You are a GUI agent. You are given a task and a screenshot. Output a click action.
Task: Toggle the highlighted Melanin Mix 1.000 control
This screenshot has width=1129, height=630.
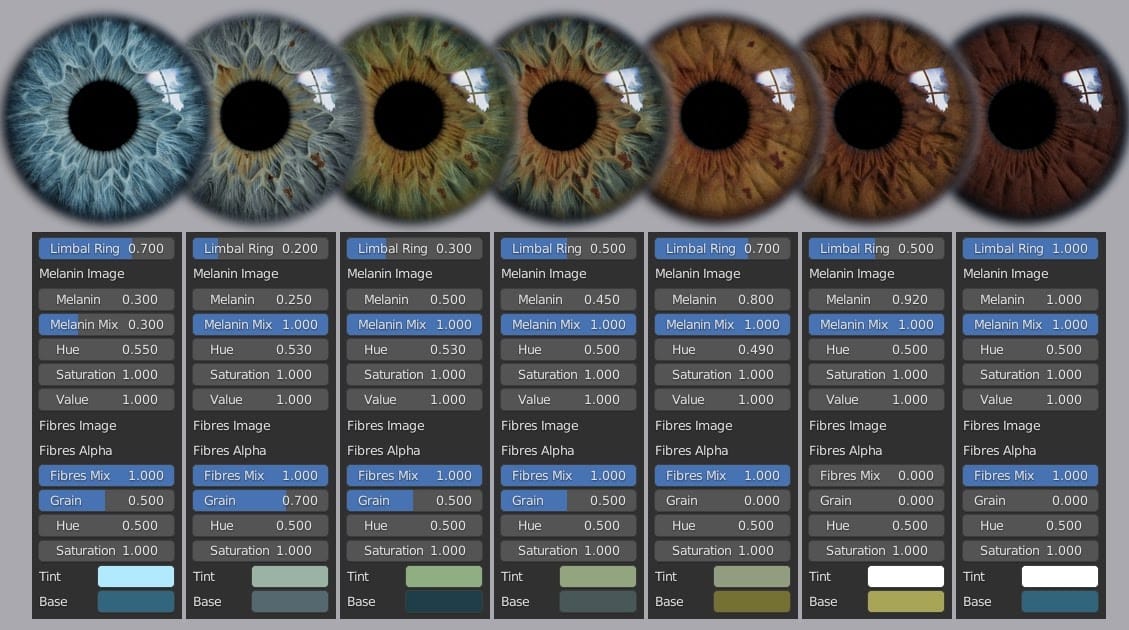(x=259, y=324)
